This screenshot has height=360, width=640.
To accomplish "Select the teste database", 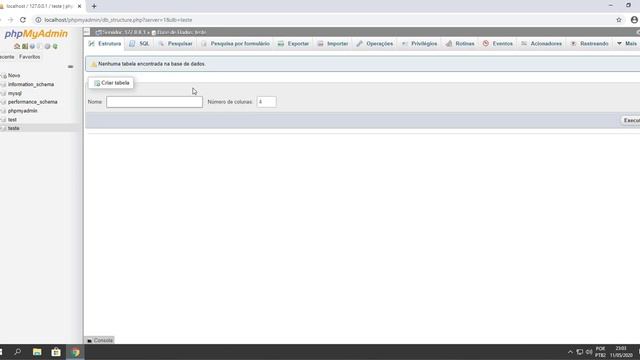I will point(13,128).
